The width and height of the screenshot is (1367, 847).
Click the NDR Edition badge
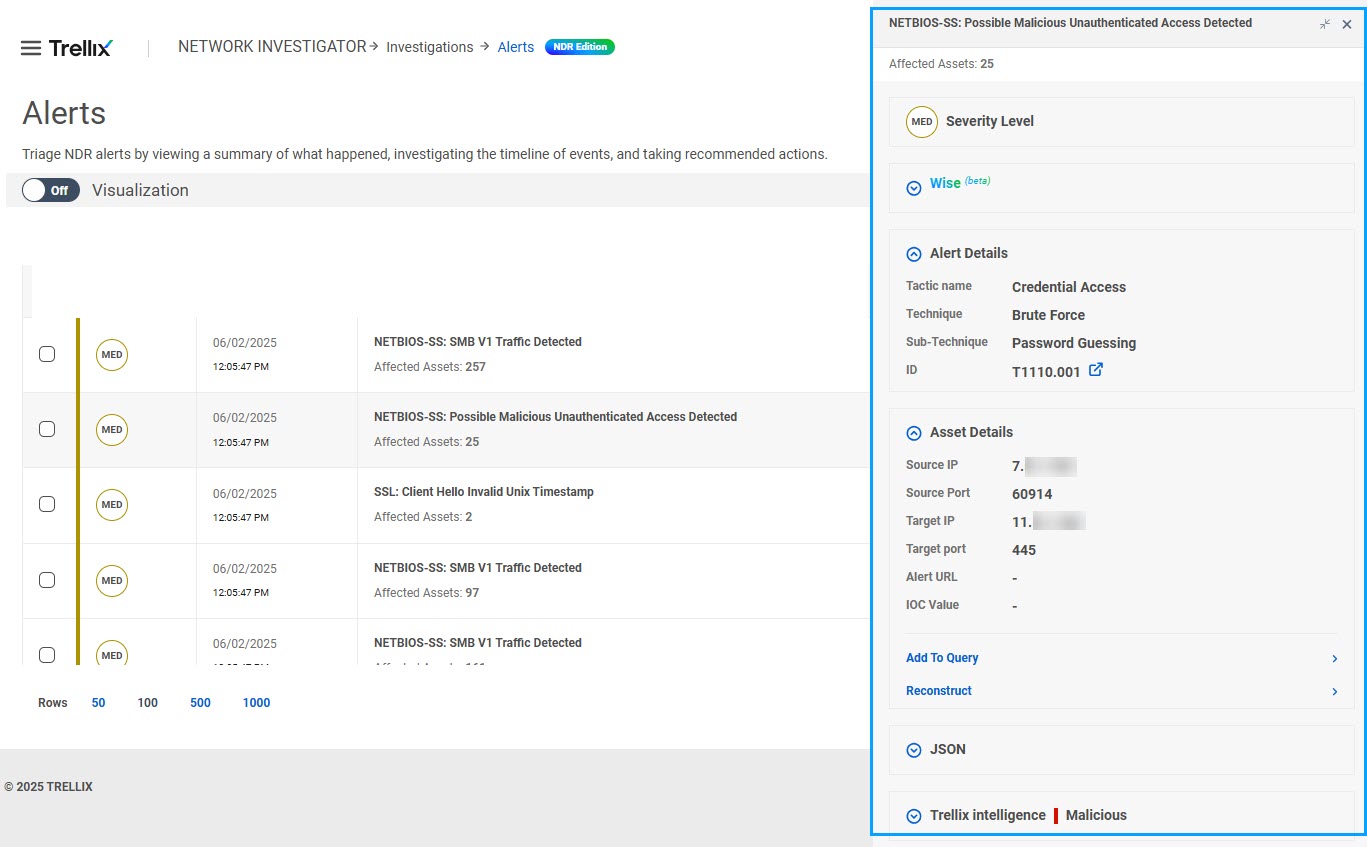[580, 47]
